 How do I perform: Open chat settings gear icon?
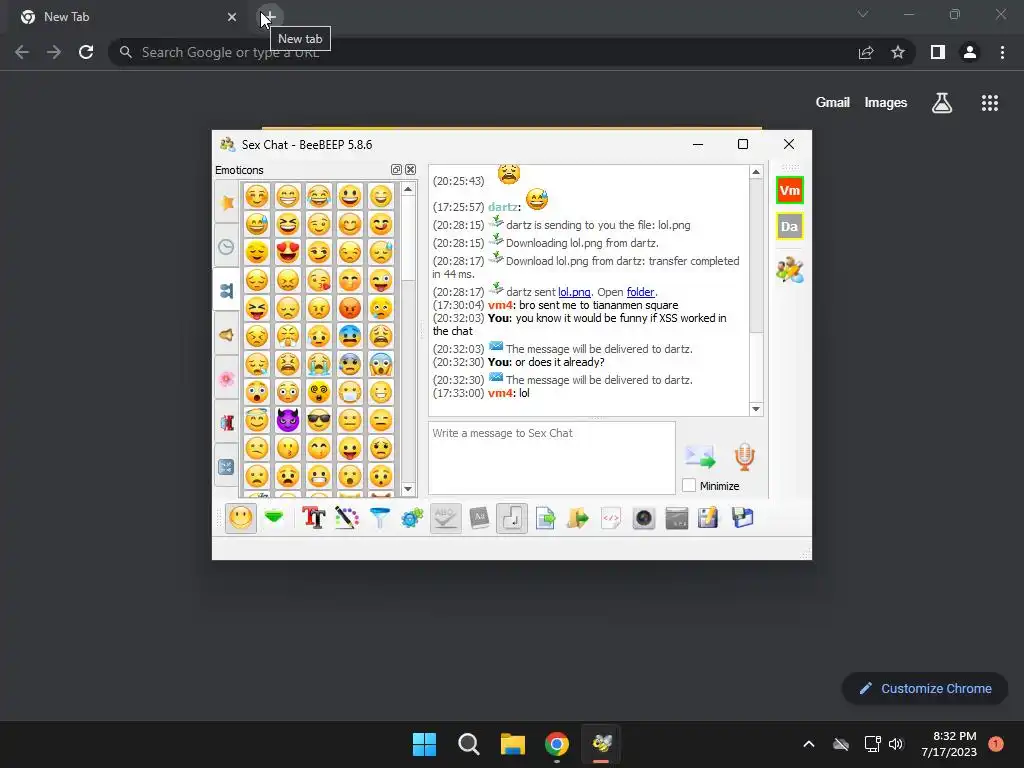413,518
